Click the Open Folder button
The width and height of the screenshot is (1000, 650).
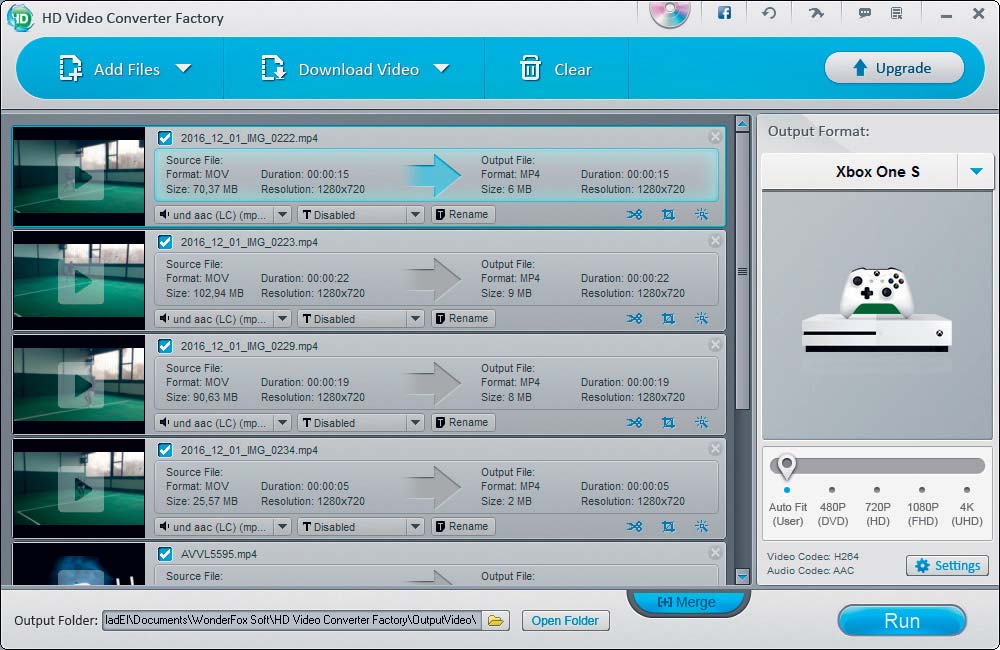pyautogui.click(x=566, y=621)
